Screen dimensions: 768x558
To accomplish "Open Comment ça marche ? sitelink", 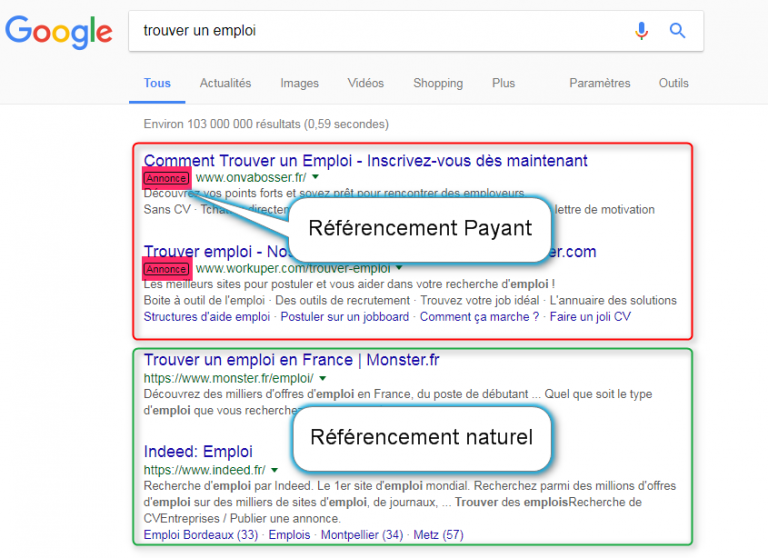I will [x=479, y=316].
